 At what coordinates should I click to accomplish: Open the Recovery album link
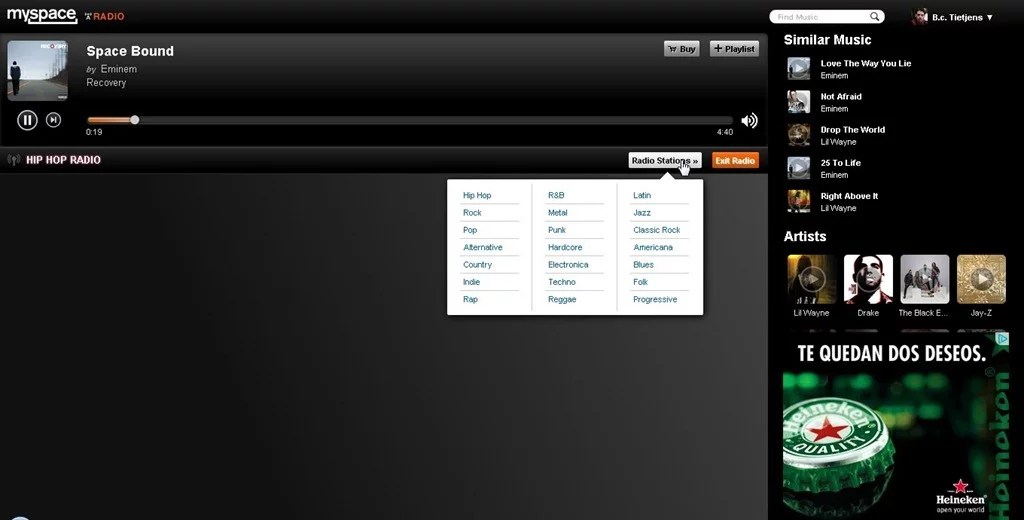[106, 83]
